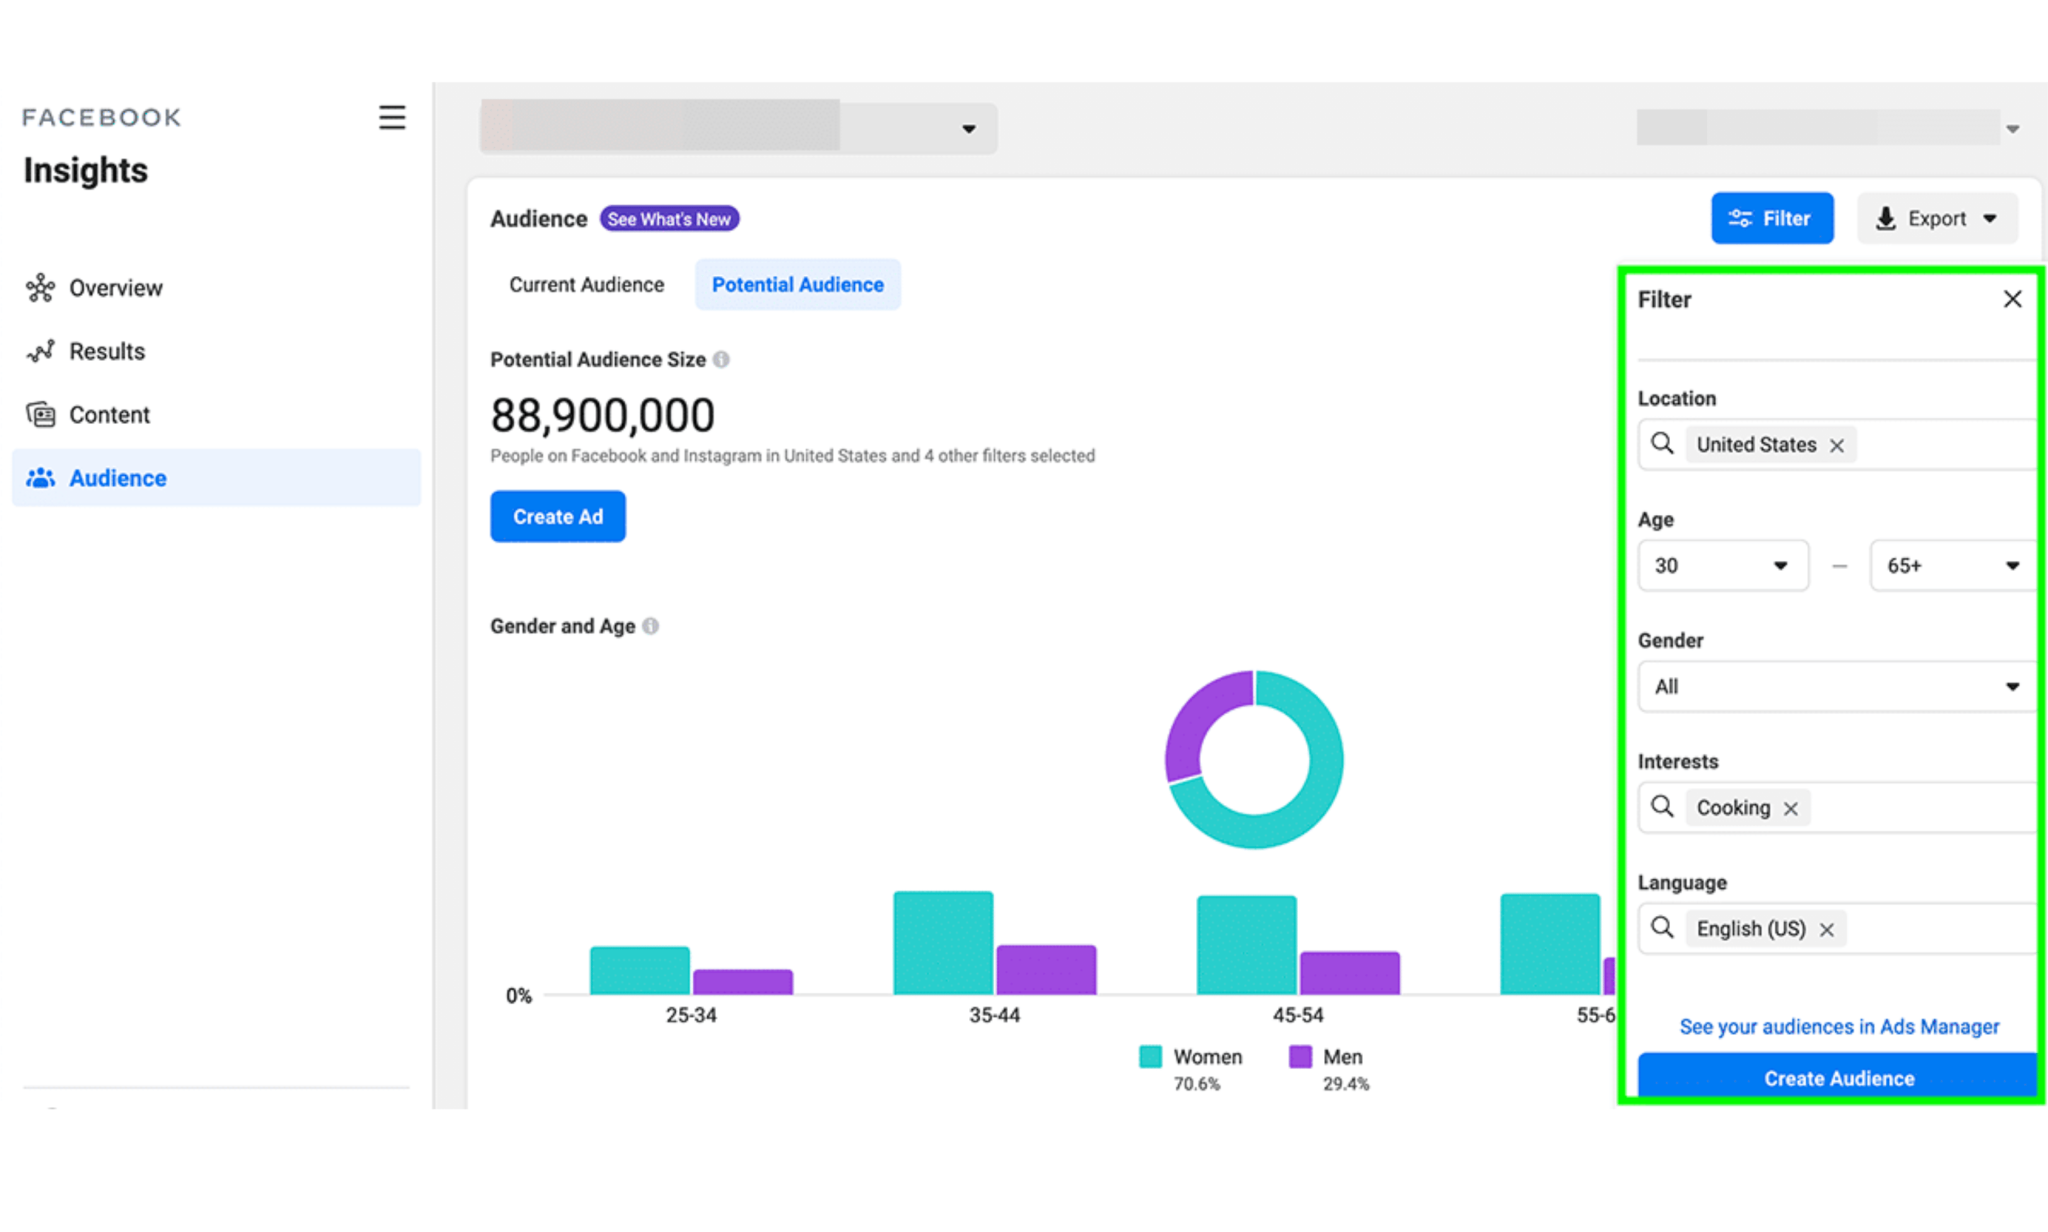
Task: Switch to the Current Audience tab
Action: point(586,284)
